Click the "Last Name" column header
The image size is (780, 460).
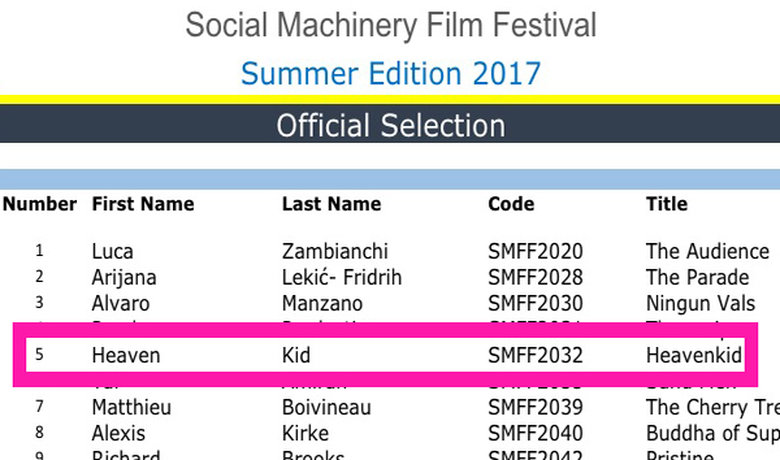331,204
